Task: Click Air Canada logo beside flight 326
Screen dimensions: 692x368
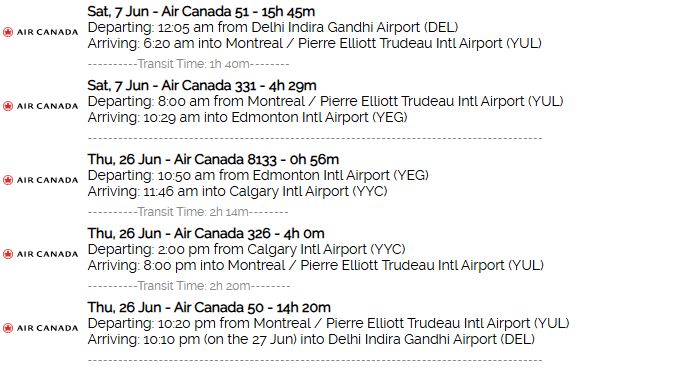Action: click(x=40, y=254)
